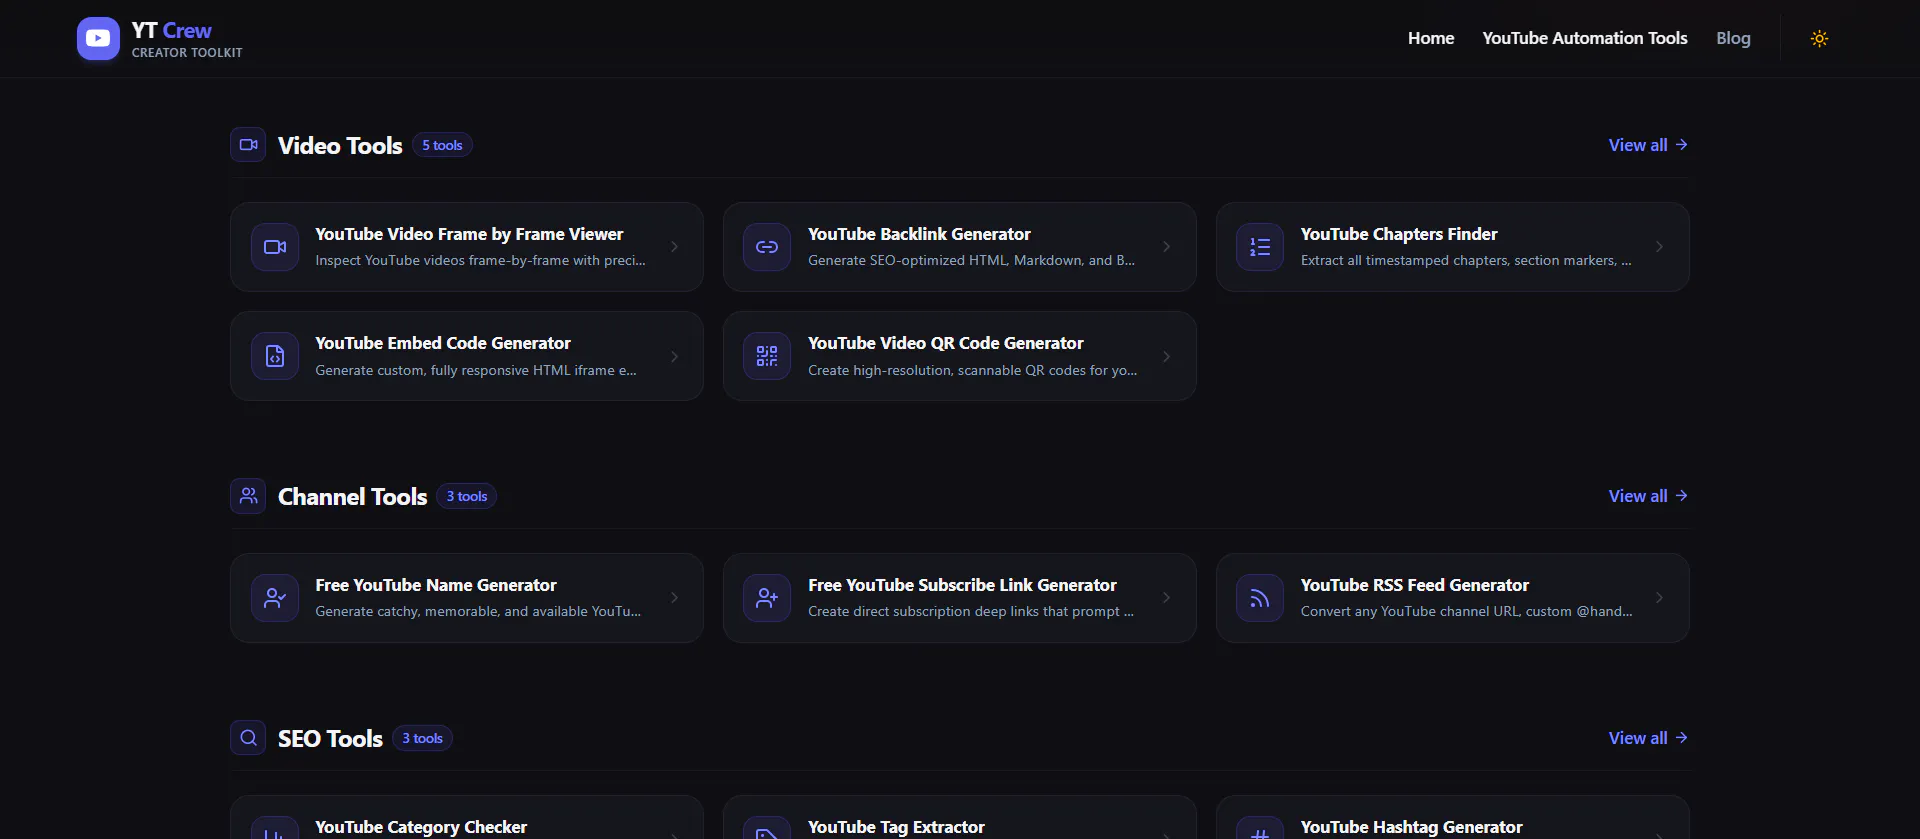Click the Video Tools heading
The width and height of the screenshot is (1920, 839).
(x=340, y=146)
